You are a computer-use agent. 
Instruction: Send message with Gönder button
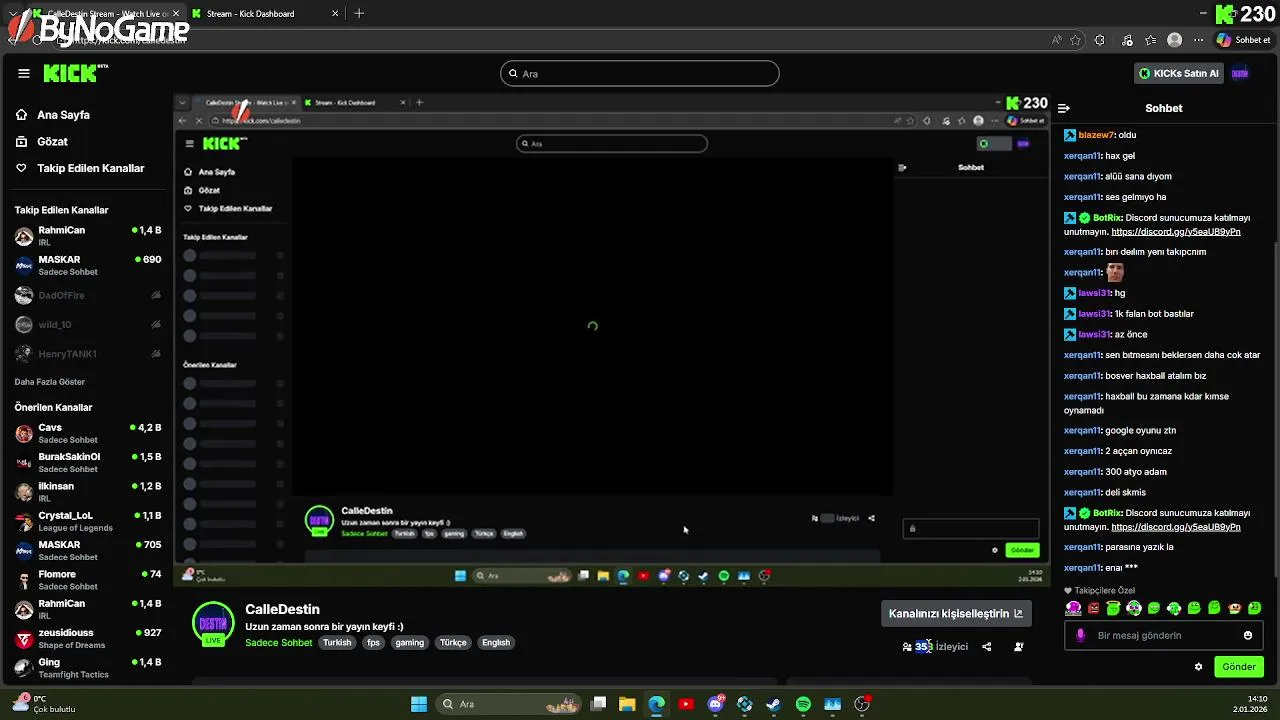click(x=1239, y=667)
